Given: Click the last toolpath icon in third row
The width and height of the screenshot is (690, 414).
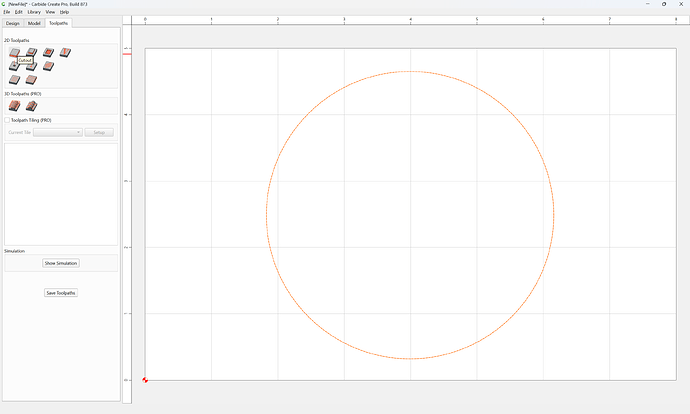Looking at the screenshot, I should tap(31, 80).
